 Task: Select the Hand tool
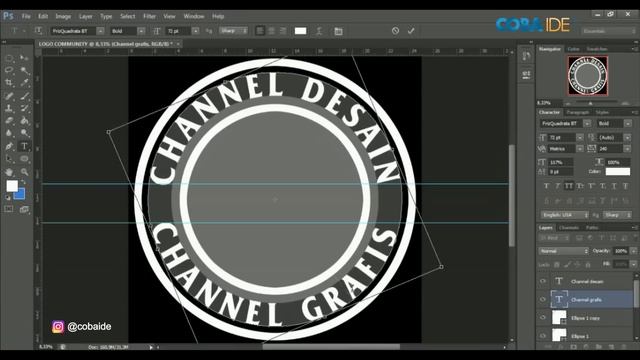coord(9,172)
